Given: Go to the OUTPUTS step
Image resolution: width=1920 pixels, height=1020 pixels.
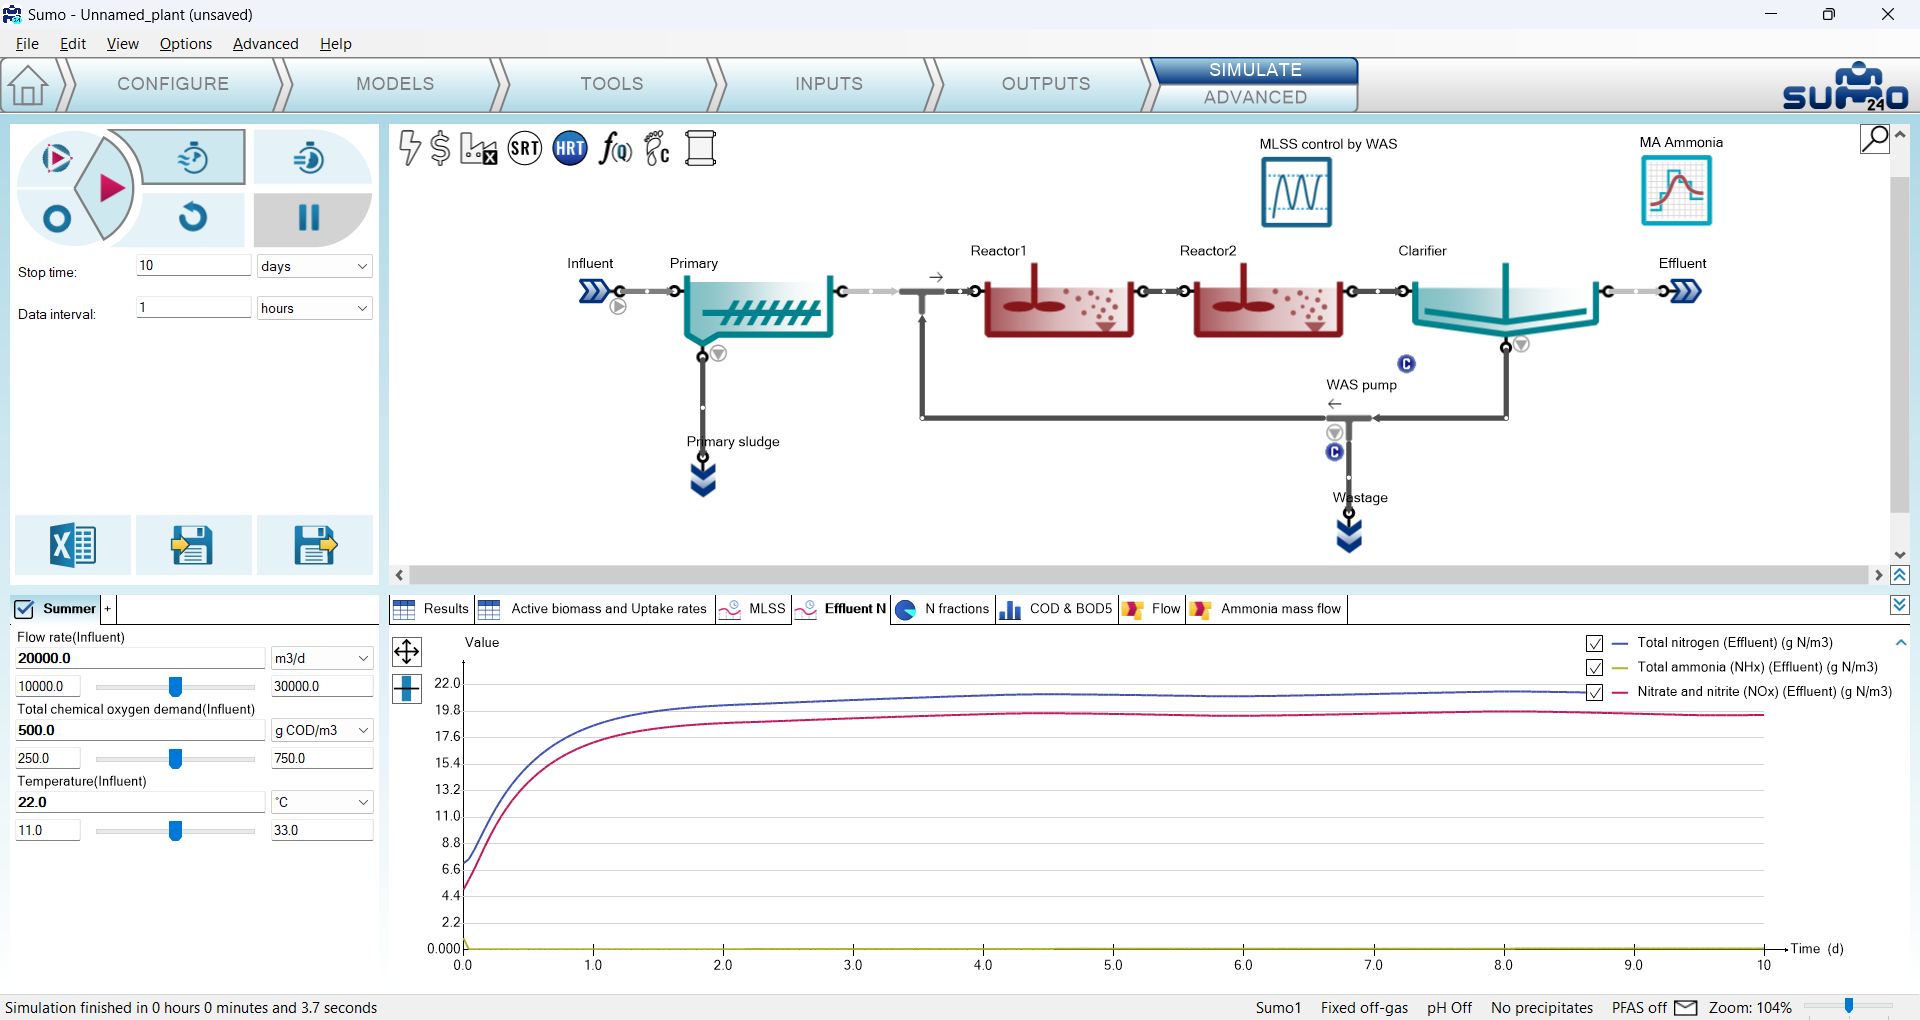Looking at the screenshot, I should coord(1046,84).
